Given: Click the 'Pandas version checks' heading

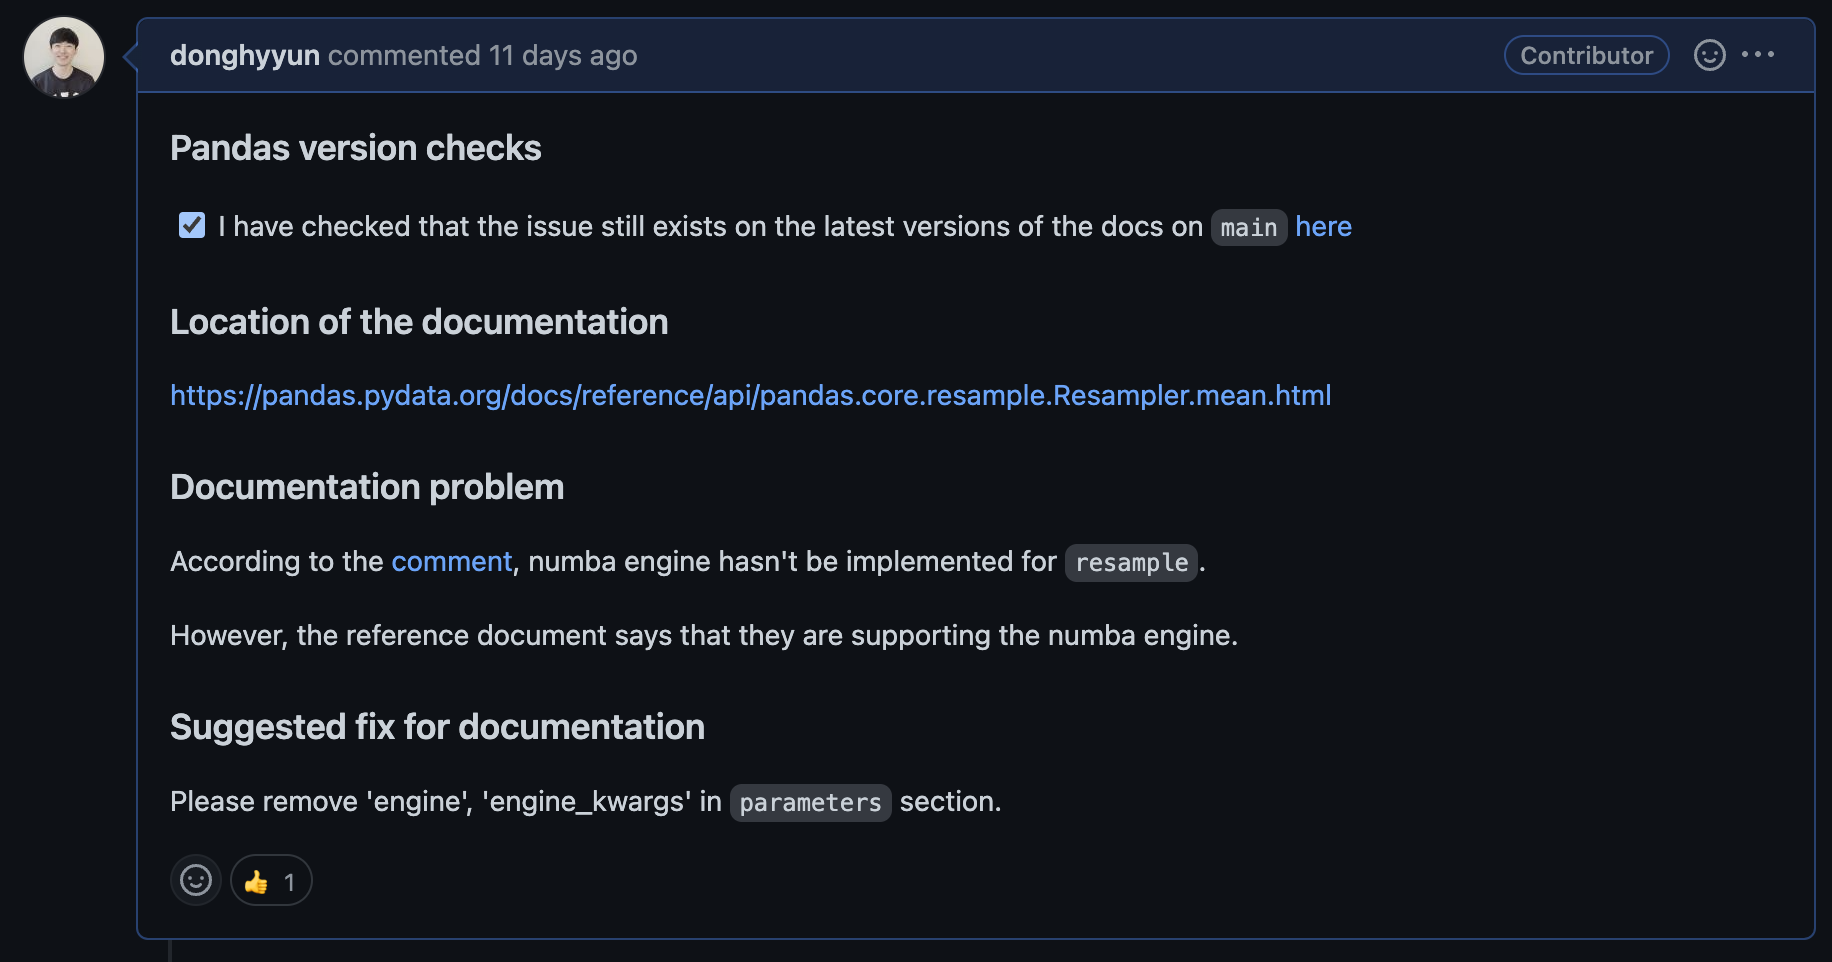Looking at the screenshot, I should [355, 148].
